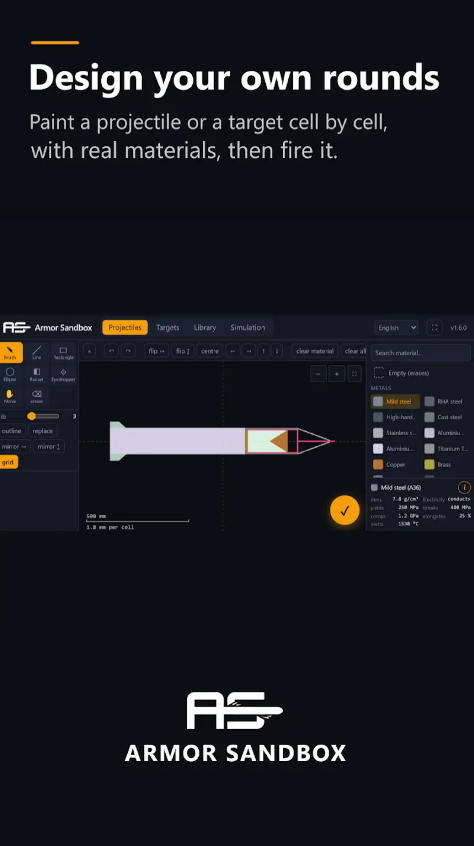This screenshot has height=846, width=474.
Task: Zoom in canvas with plus button
Action: pyautogui.click(x=336, y=373)
